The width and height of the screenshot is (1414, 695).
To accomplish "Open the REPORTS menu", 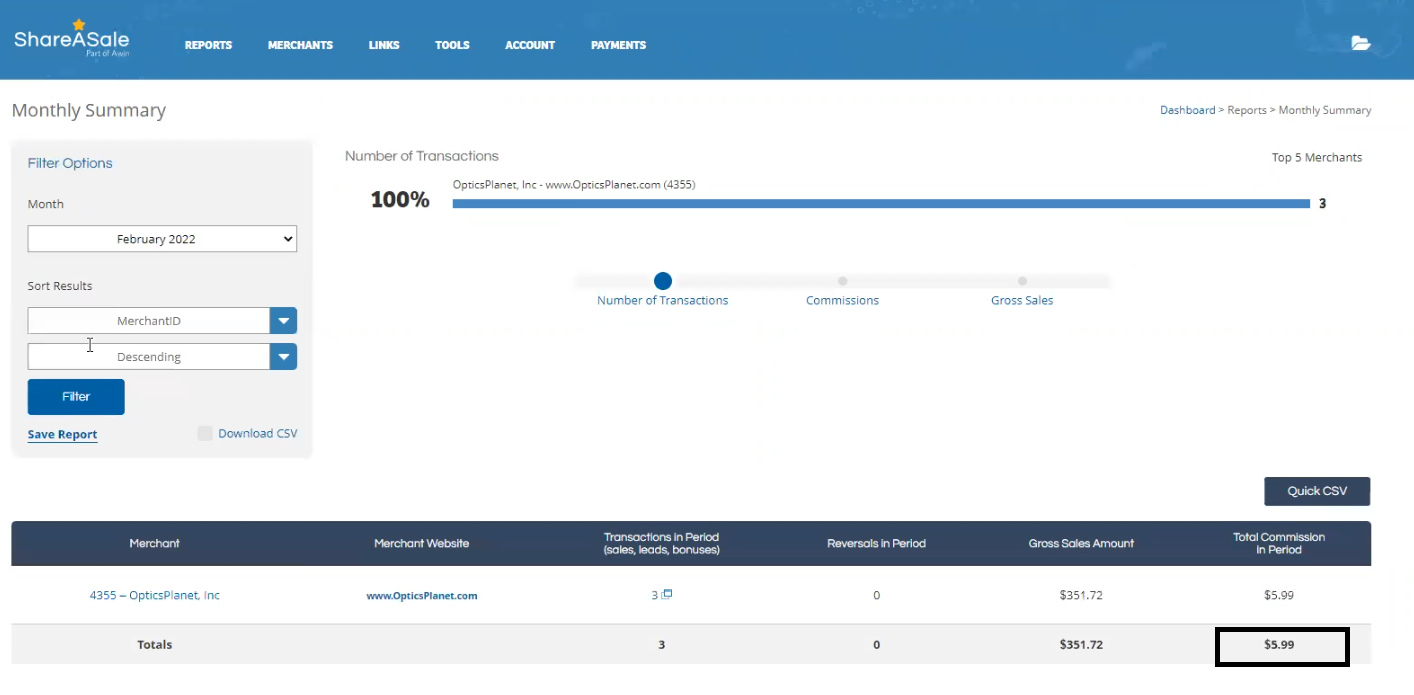I will click(208, 45).
